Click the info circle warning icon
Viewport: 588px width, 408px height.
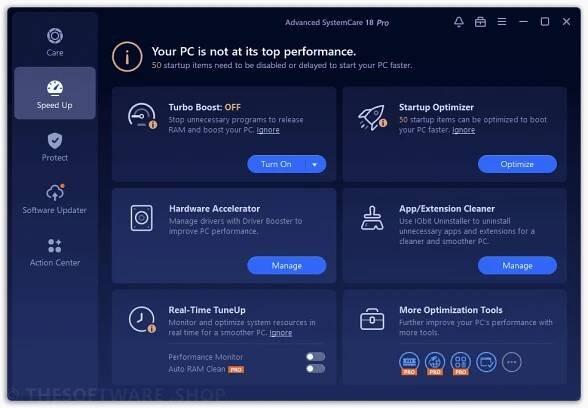click(127, 57)
